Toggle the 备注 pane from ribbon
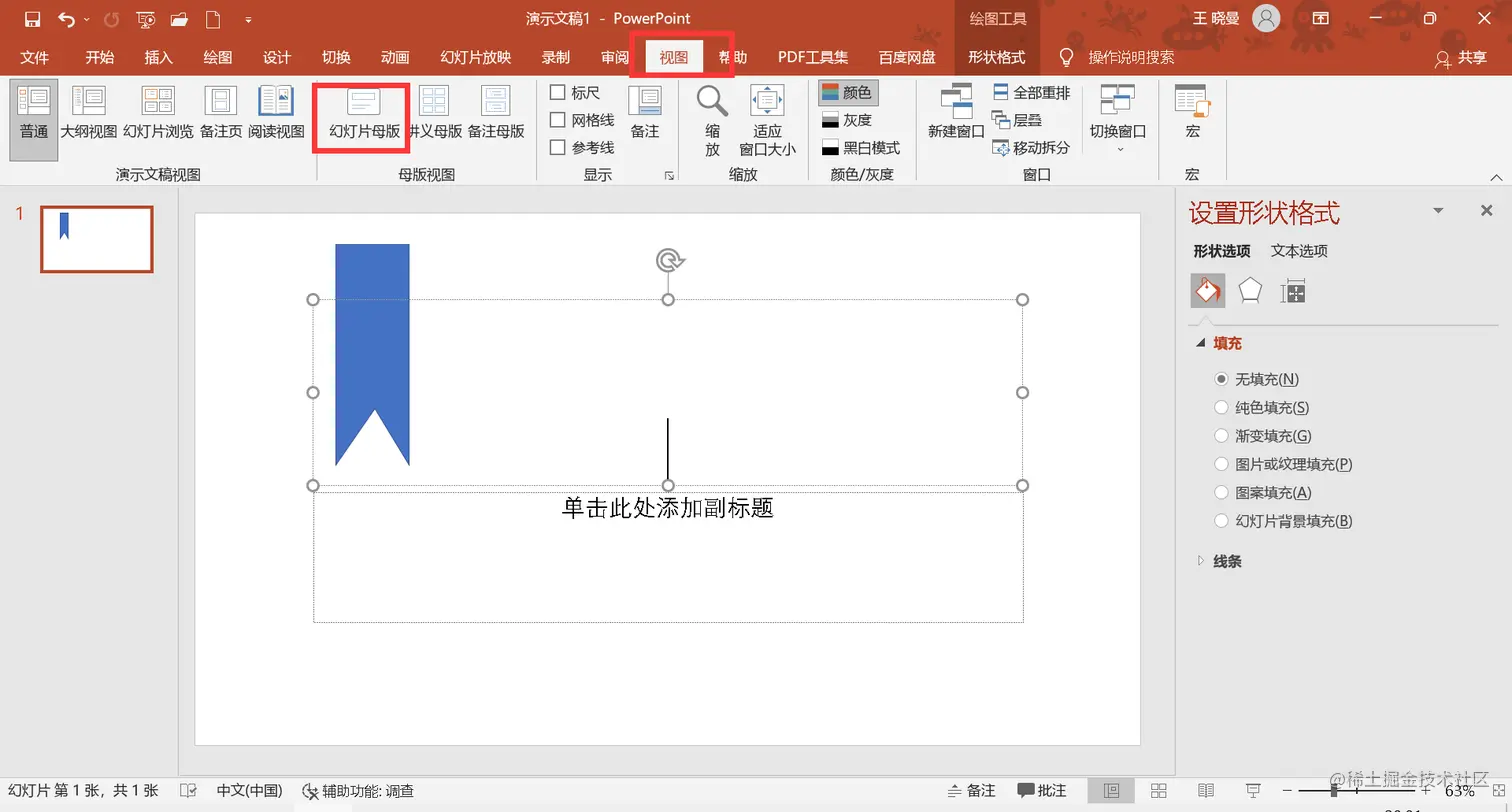This screenshot has width=1512, height=812. 645,113
